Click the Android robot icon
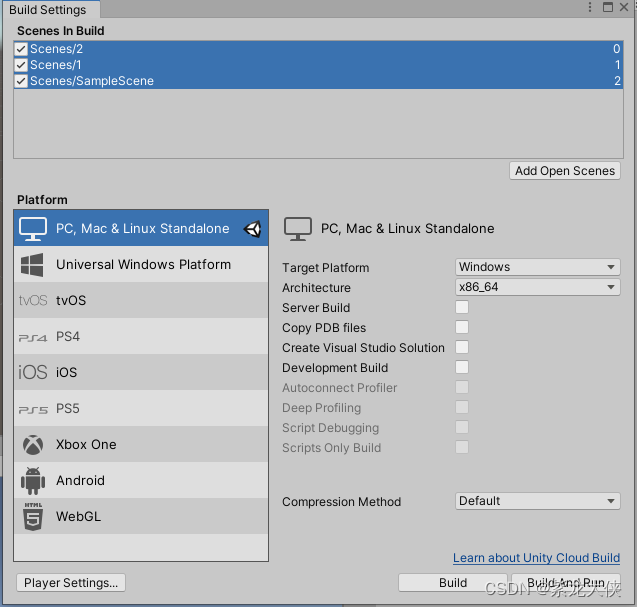This screenshot has width=637, height=607. click(33, 481)
